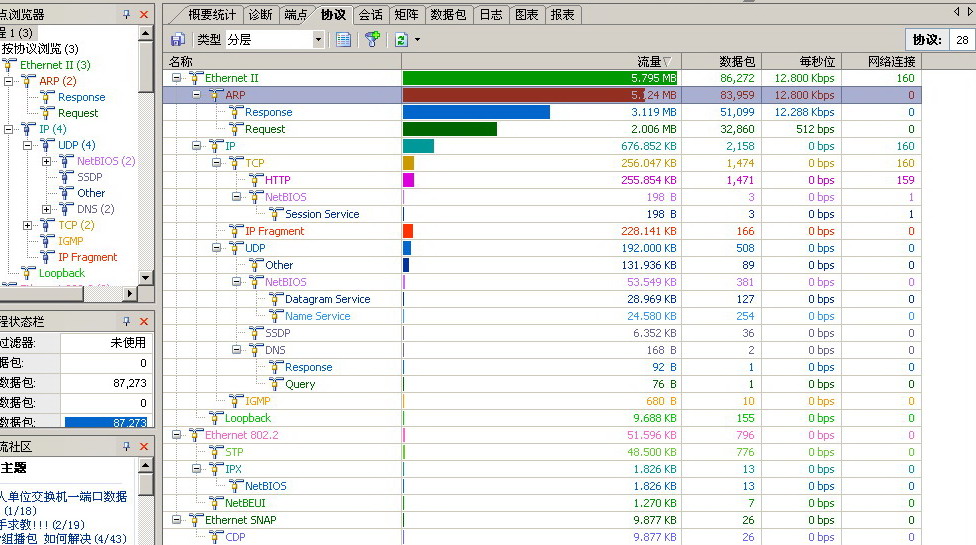Switch to the 概要统计 tab
The image size is (976, 545).
coord(212,14)
